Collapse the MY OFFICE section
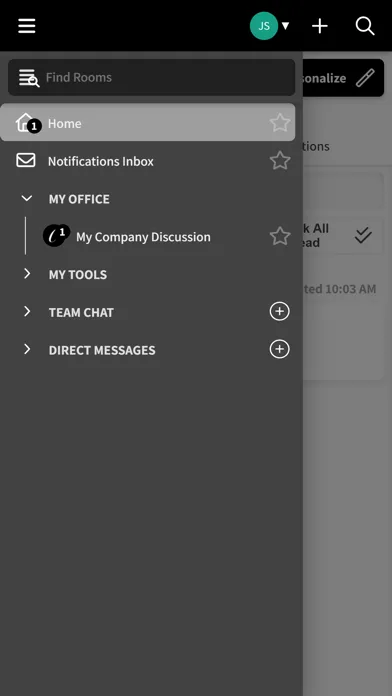The image size is (392, 696). coord(27,198)
